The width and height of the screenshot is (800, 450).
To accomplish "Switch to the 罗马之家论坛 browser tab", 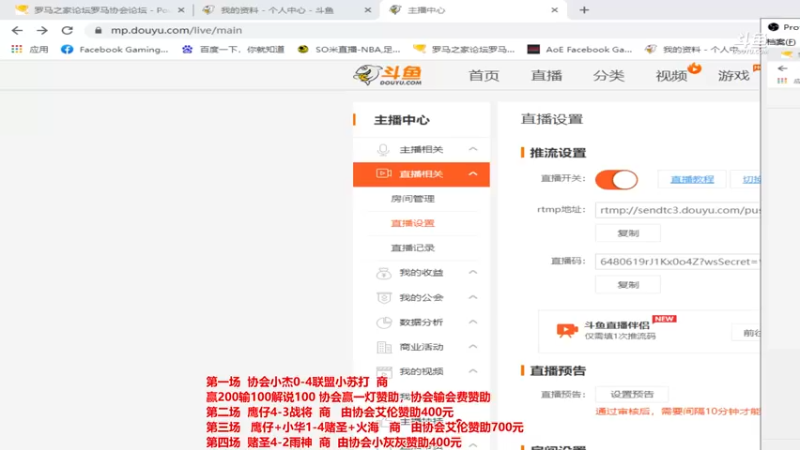I will tap(98, 10).
